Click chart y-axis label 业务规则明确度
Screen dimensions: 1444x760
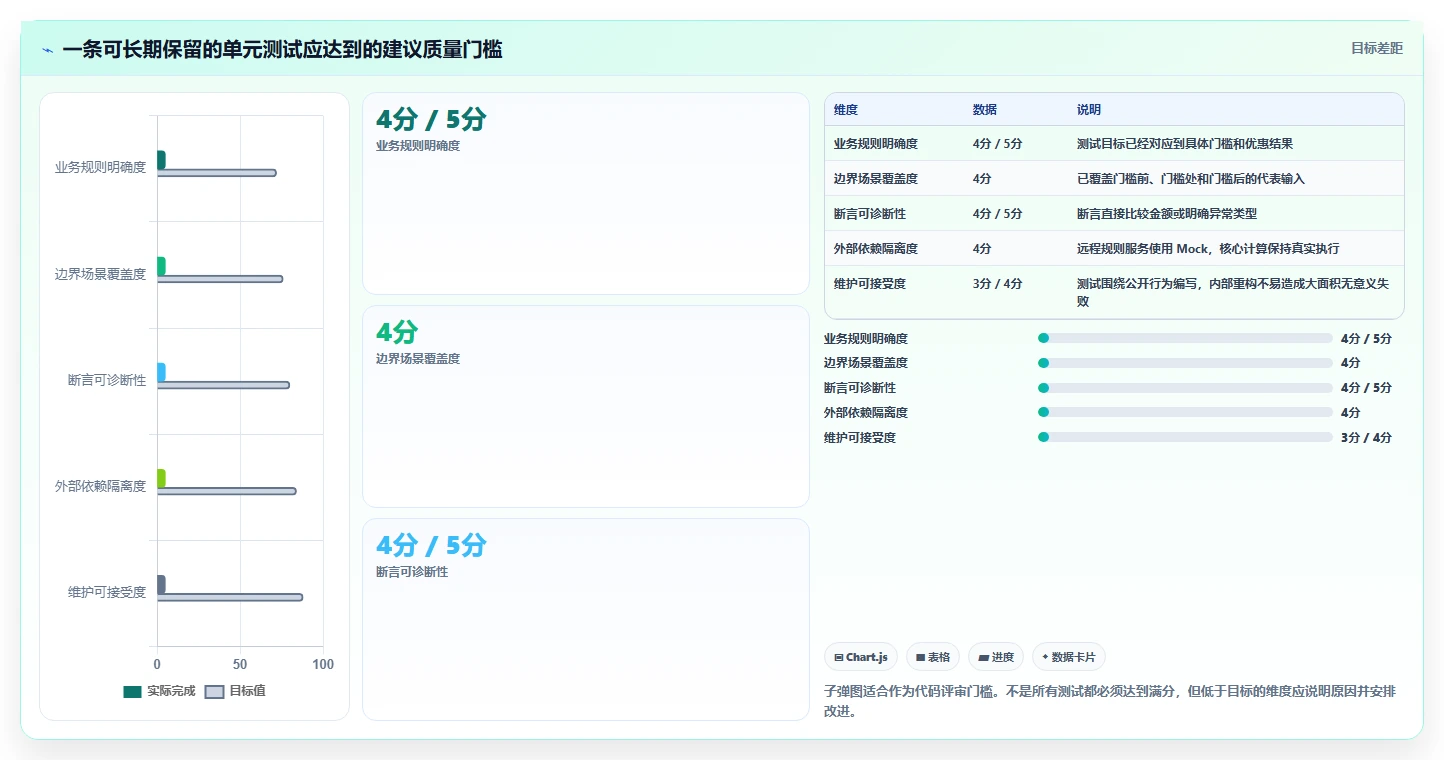pyautogui.click(x=100, y=167)
